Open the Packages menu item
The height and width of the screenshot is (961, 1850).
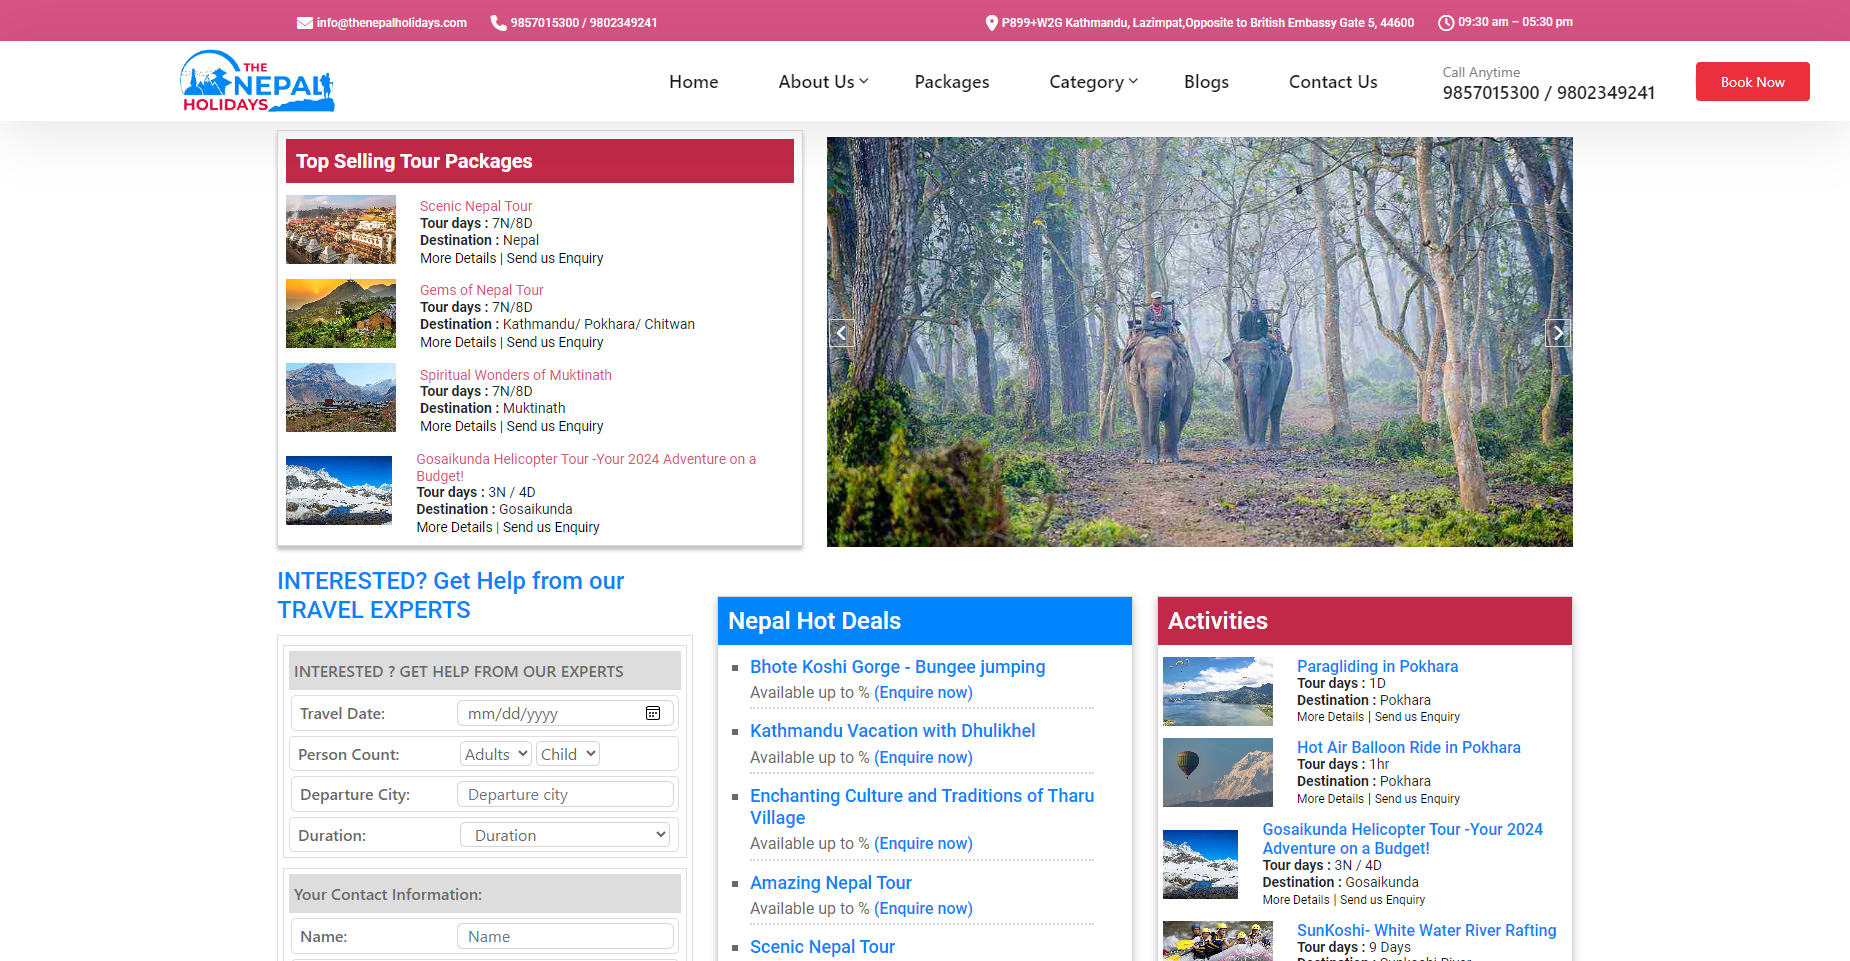952,82
